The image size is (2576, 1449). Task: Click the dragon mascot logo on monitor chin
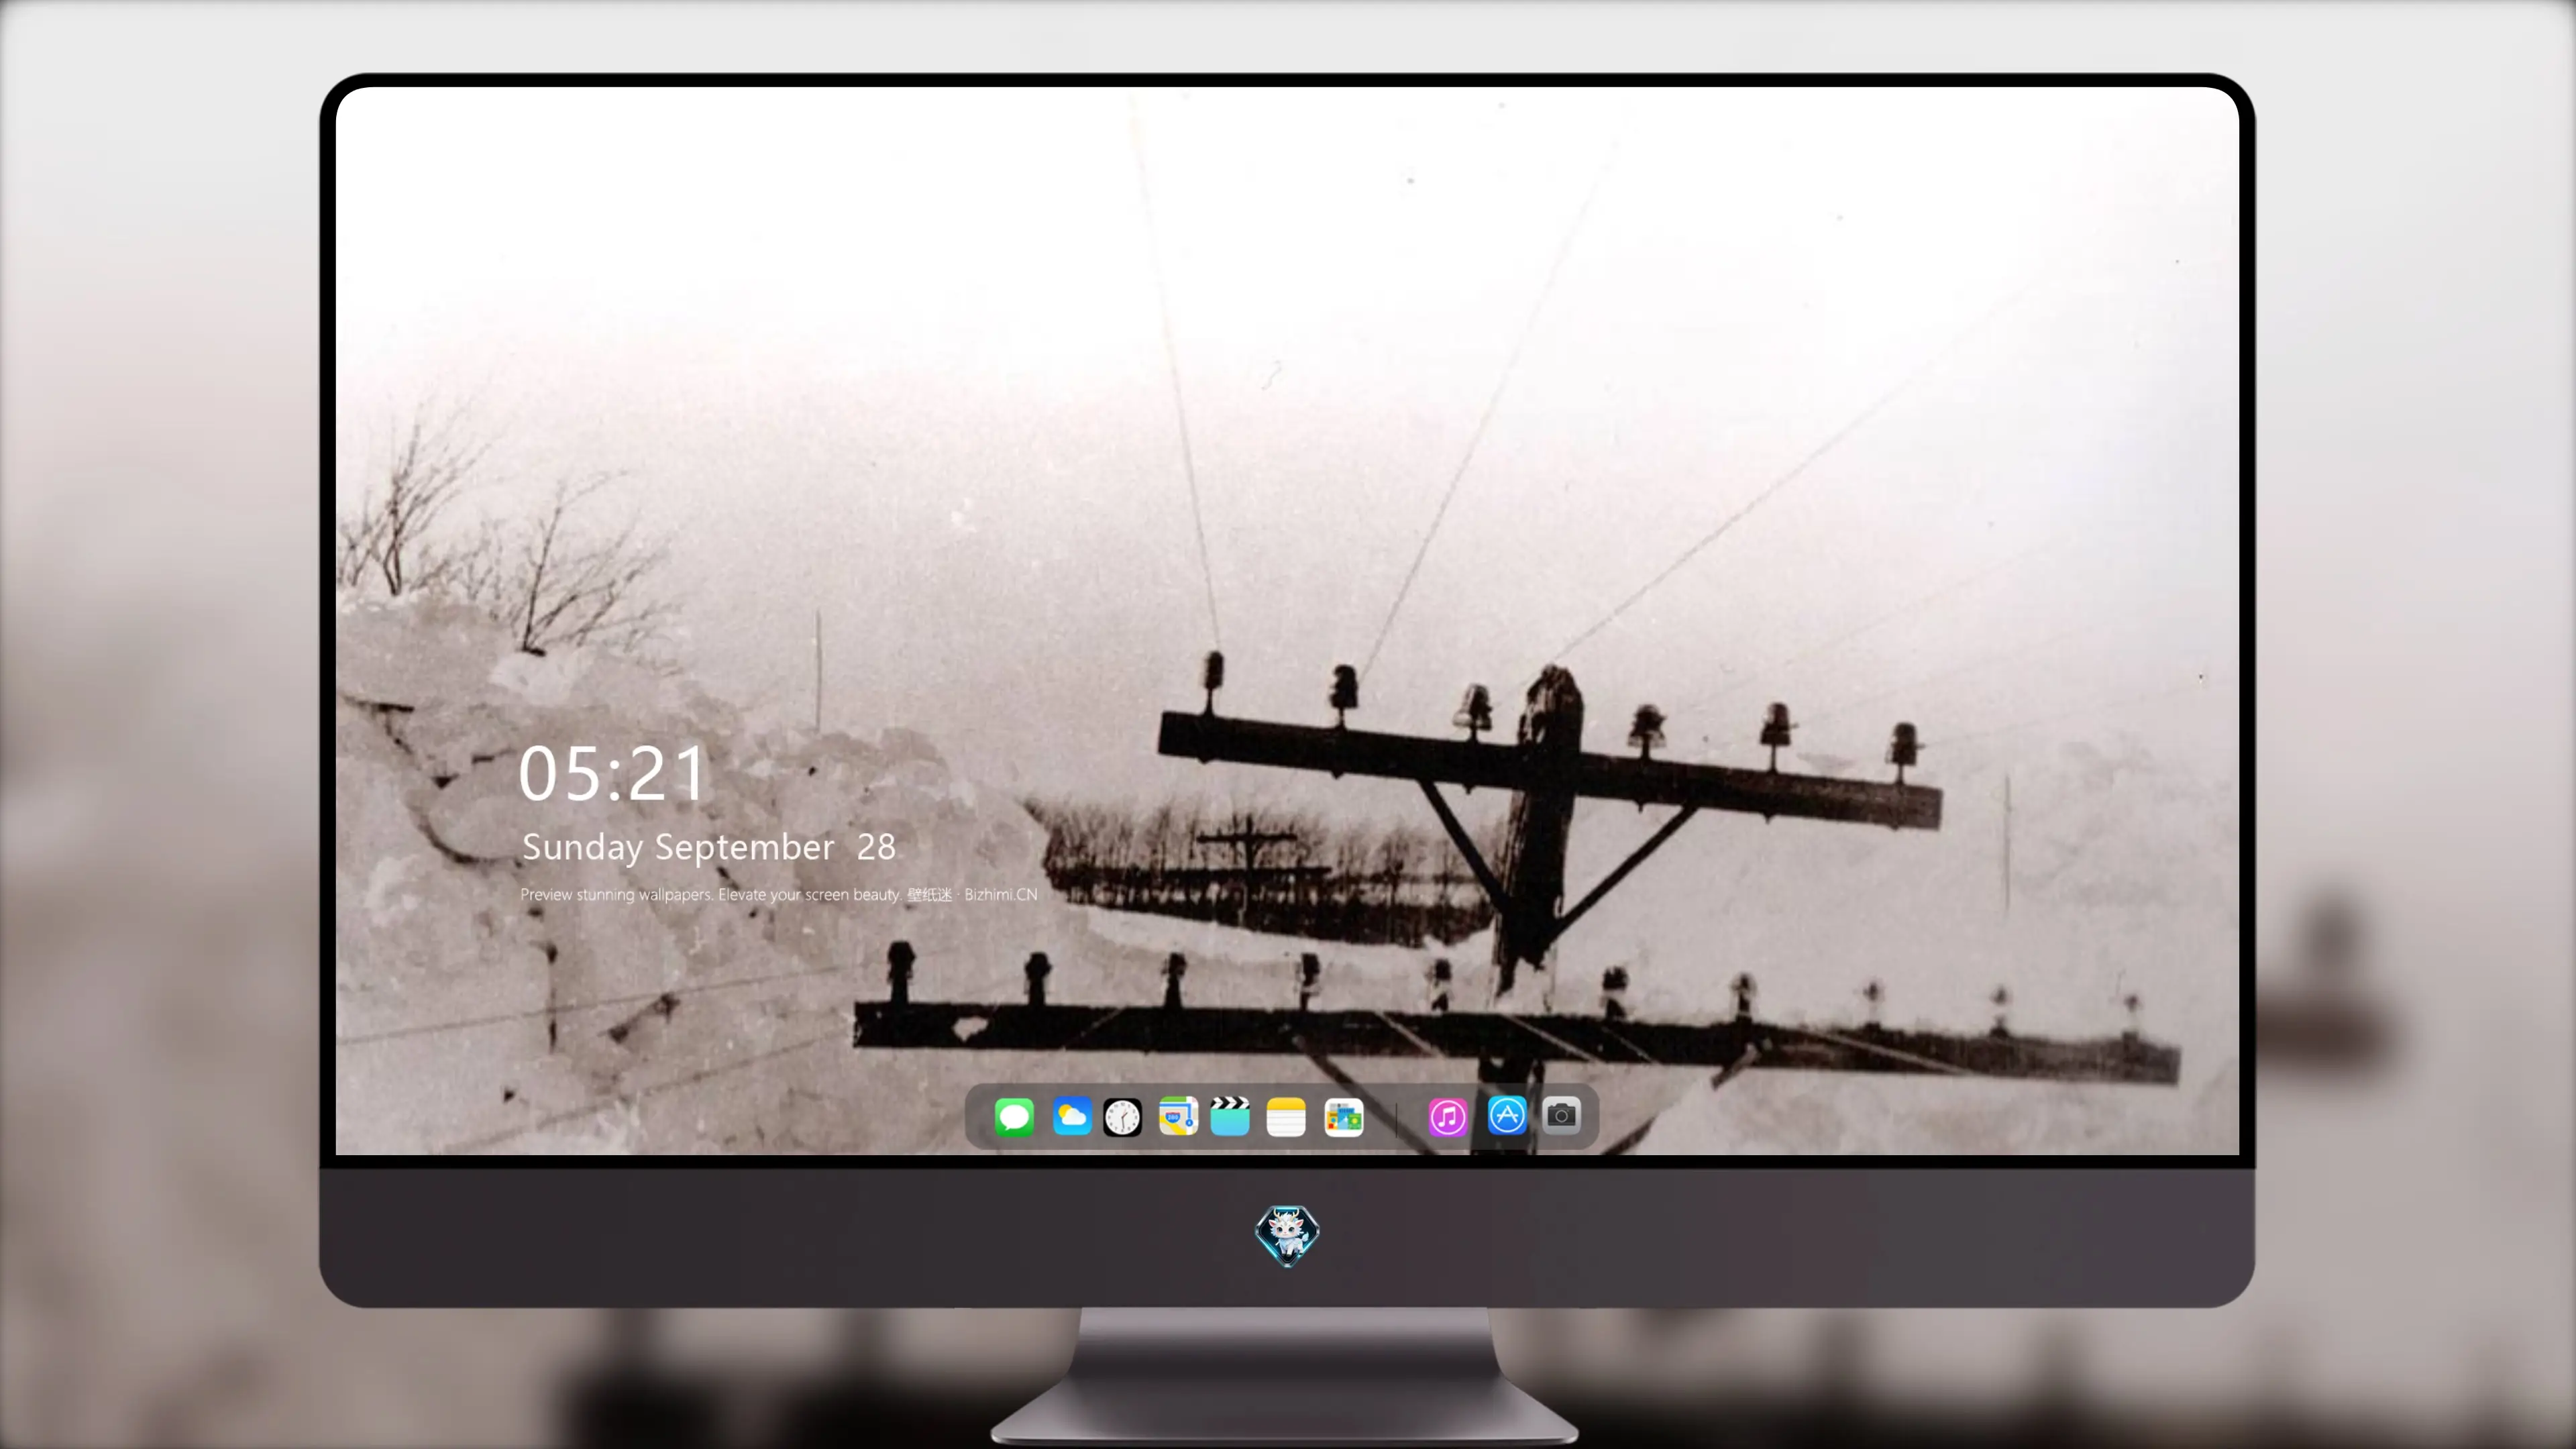tap(1287, 1236)
